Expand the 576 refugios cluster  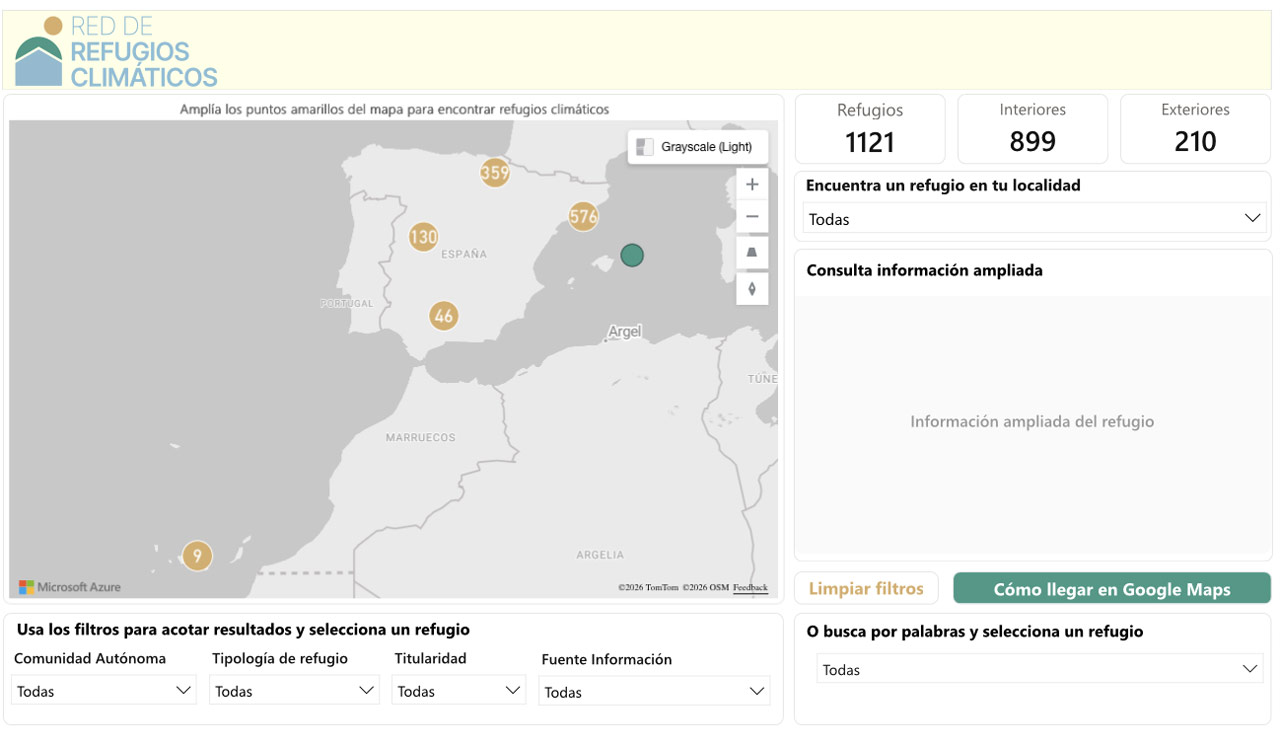[583, 216]
